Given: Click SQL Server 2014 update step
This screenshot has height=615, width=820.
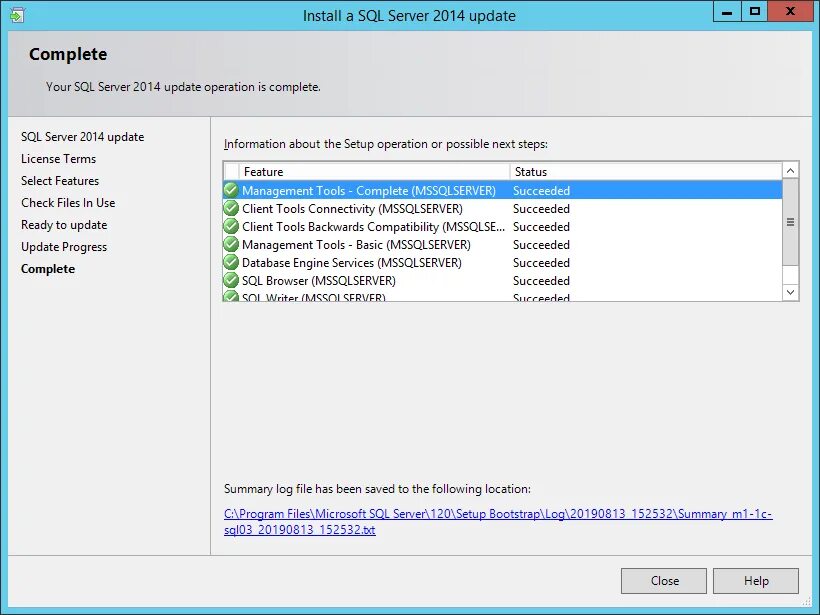Looking at the screenshot, I should click(x=83, y=137).
